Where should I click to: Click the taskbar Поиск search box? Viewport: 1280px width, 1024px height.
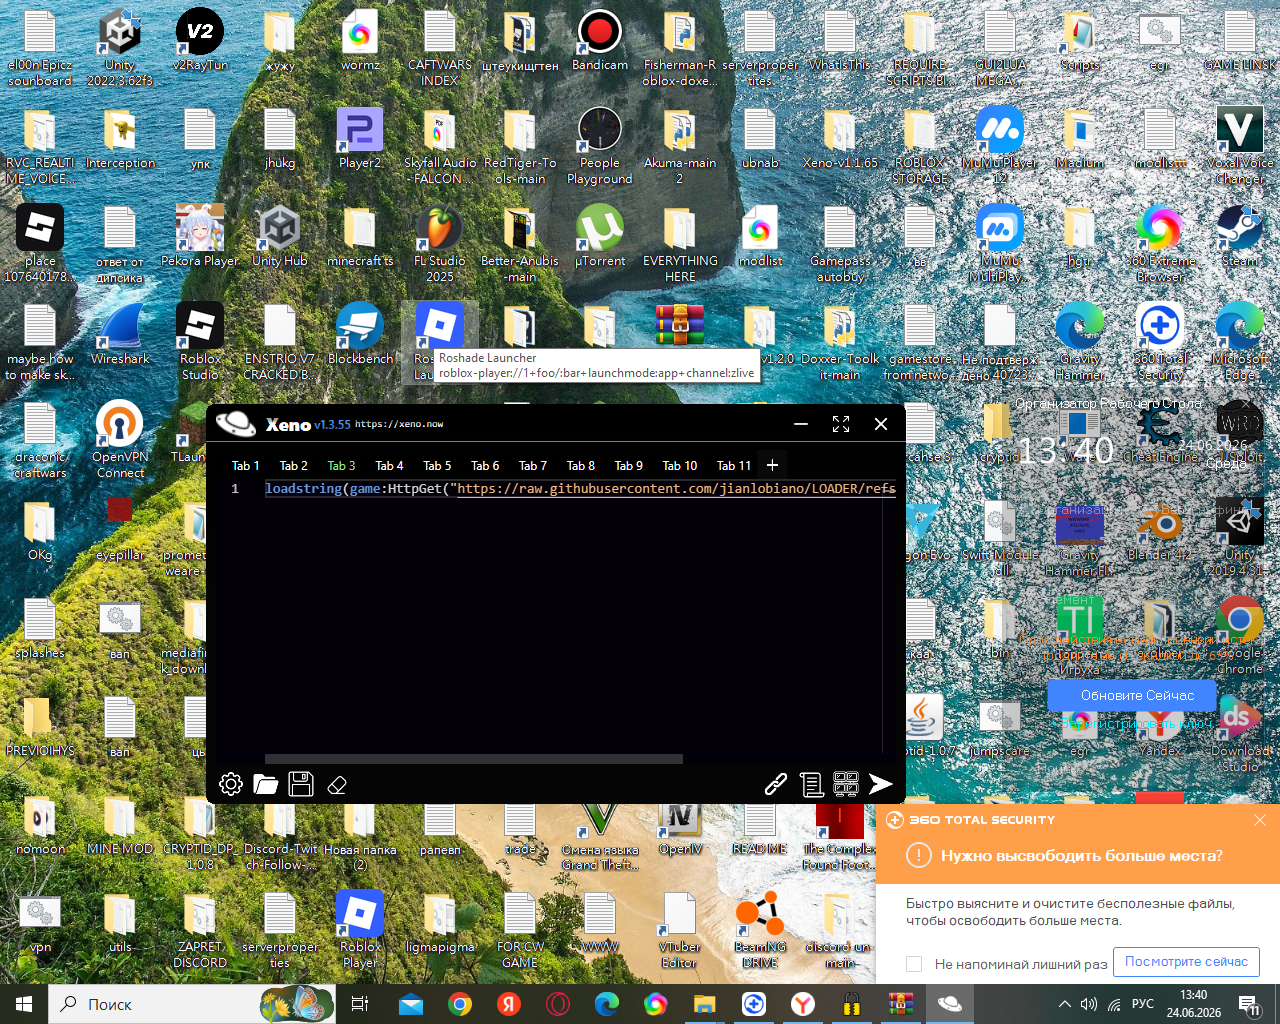(191, 1004)
